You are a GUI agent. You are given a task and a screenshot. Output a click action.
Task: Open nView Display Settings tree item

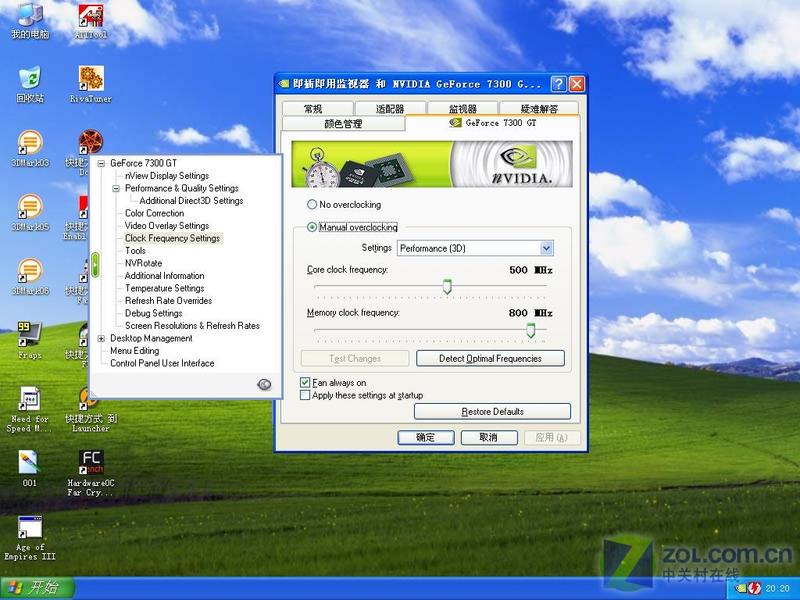point(167,176)
